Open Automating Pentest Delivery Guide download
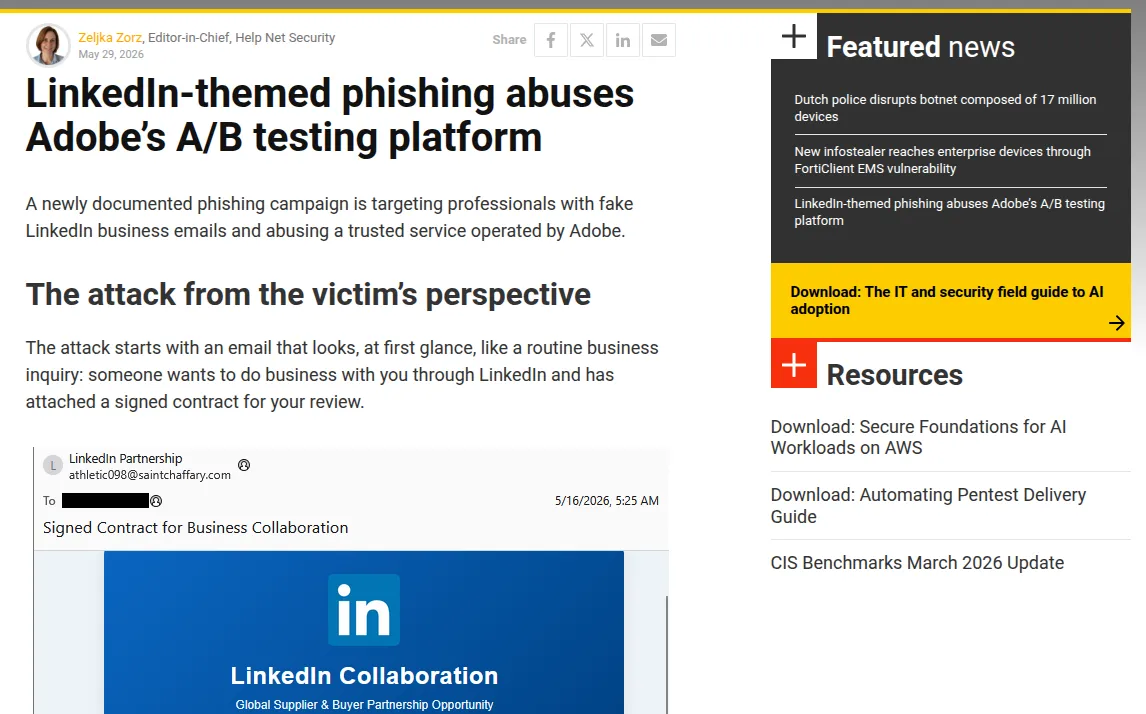 pos(928,506)
